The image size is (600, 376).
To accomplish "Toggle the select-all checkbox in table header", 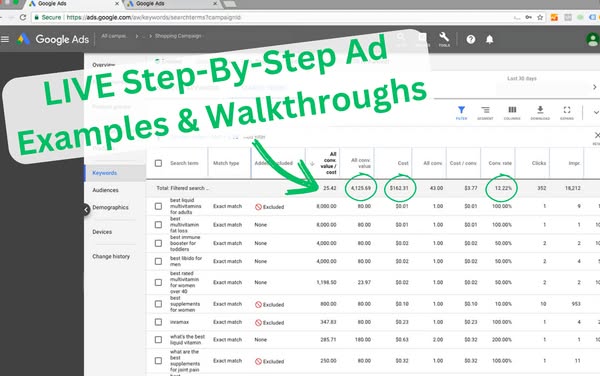I will click(x=158, y=163).
